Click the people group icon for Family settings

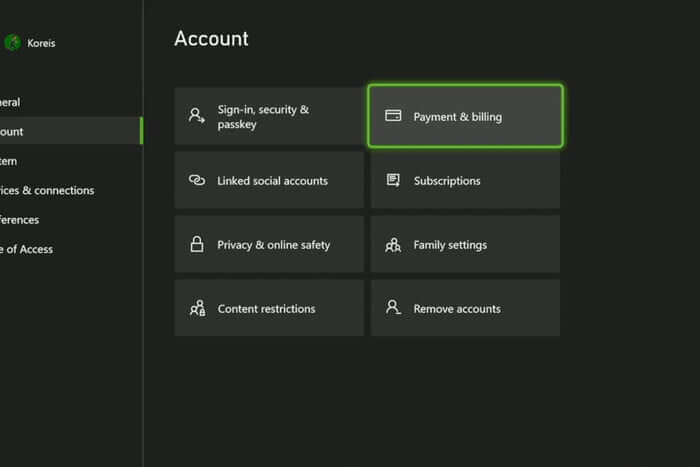[x=393, y=245]
